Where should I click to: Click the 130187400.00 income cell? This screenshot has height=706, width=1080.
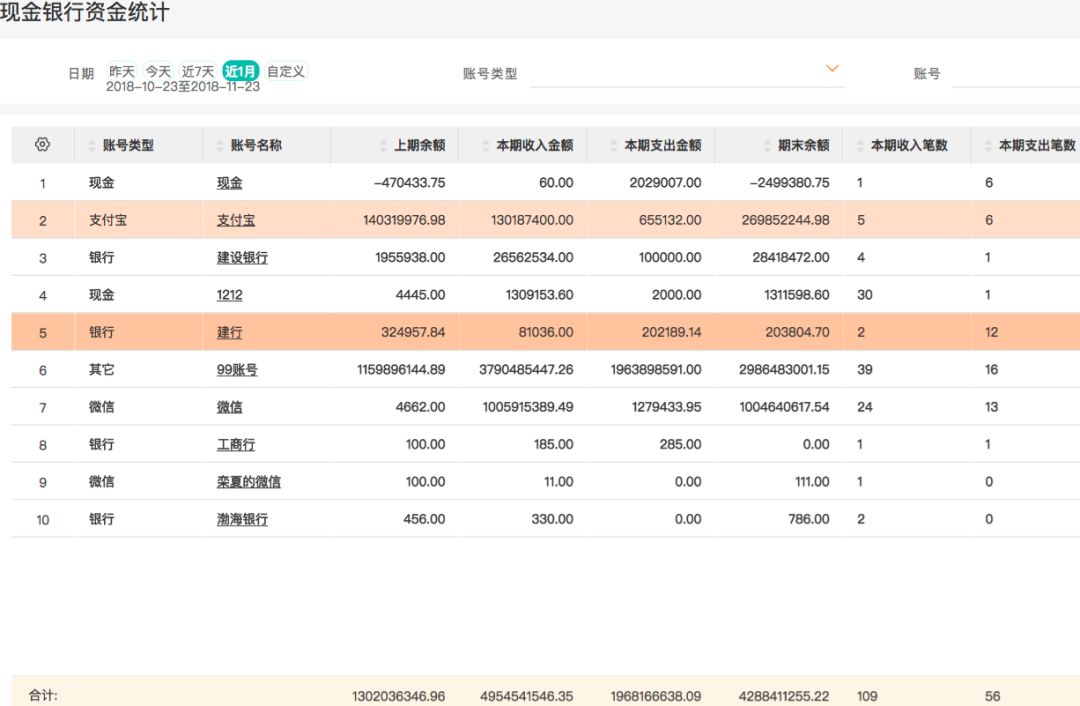[532, 220]
